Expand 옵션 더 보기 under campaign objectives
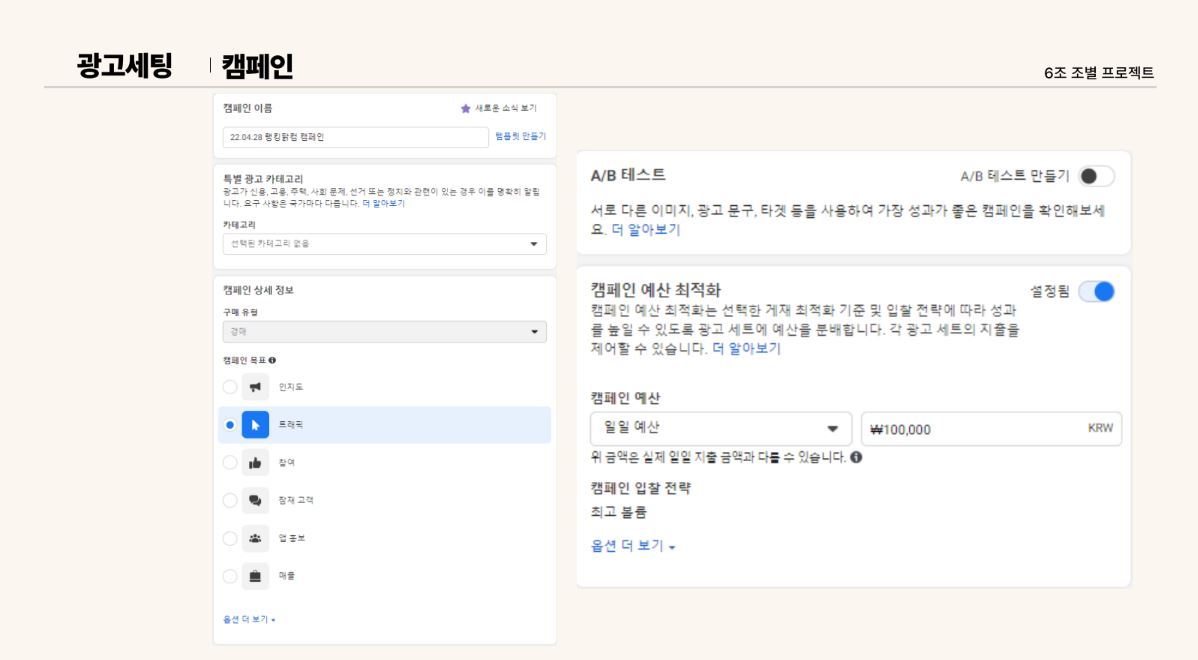The width and height of the screenshot is (1198, 660). [249, 620]
